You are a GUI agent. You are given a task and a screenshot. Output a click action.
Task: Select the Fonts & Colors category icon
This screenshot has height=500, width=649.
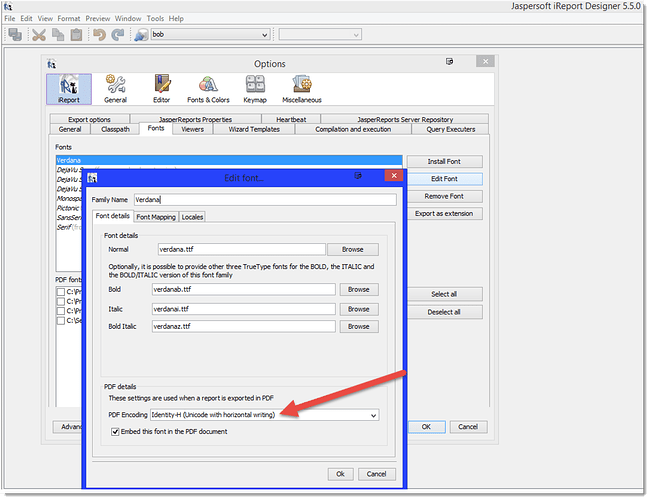coord(208,89)
